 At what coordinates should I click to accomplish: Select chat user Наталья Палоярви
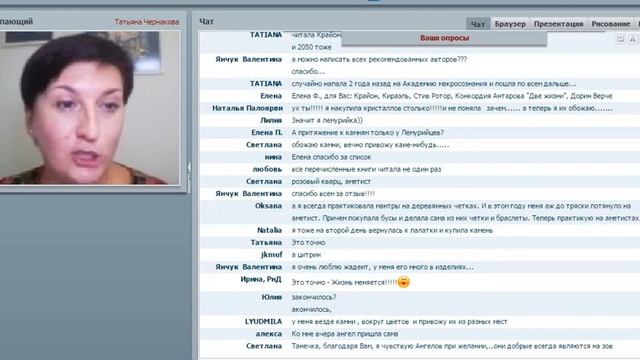(x=247, y=108)
